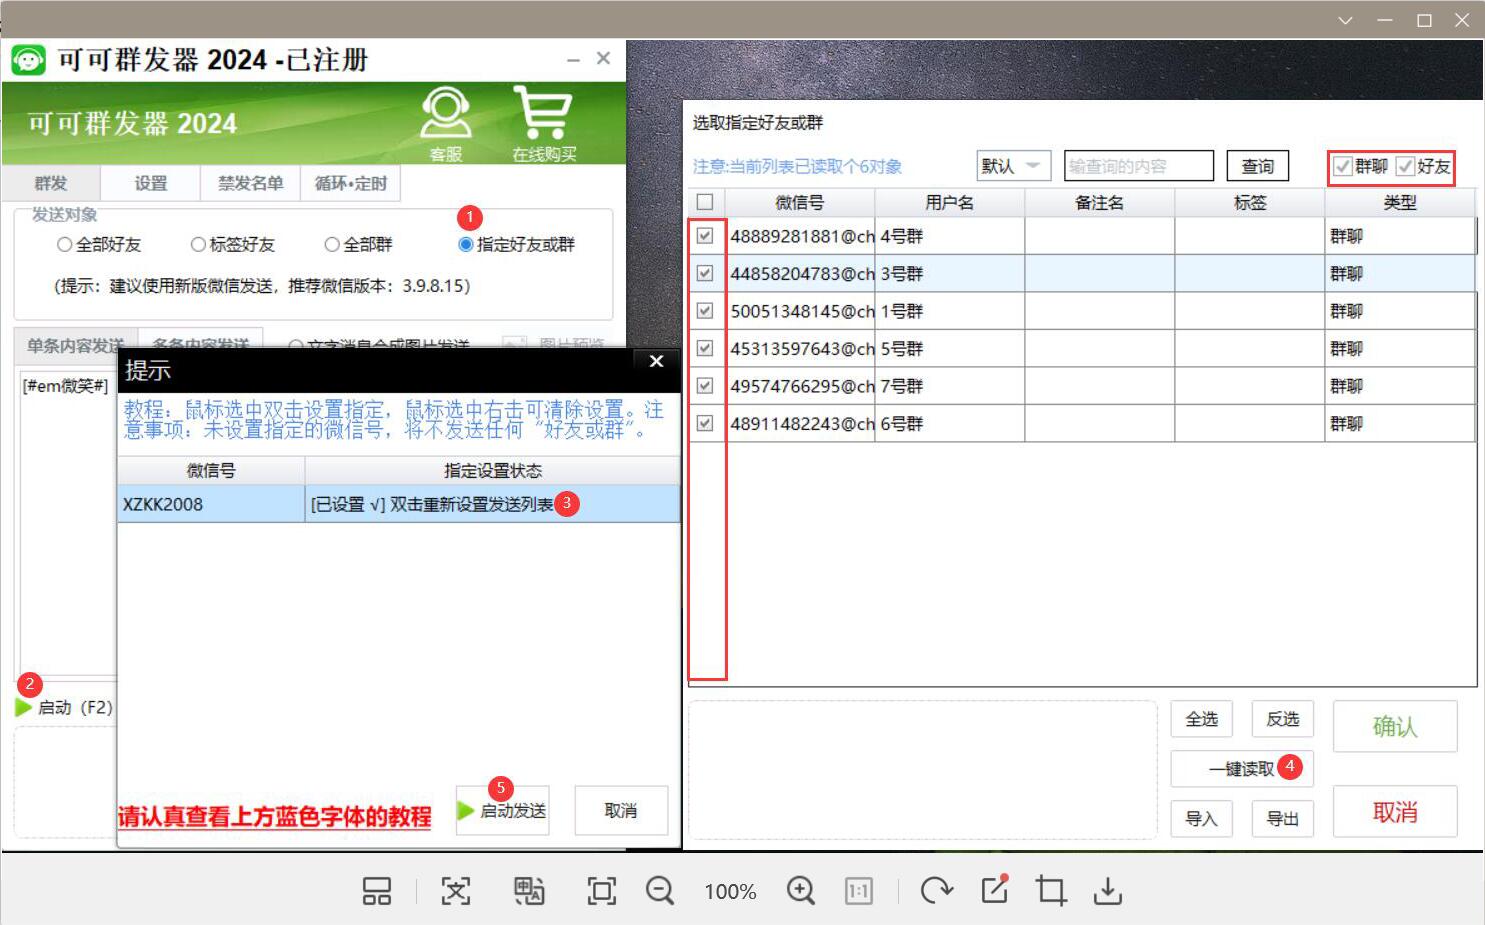Select the crop icon in viewer toolbar
Screen dimensions: 1485x925
click(1051, 890)
